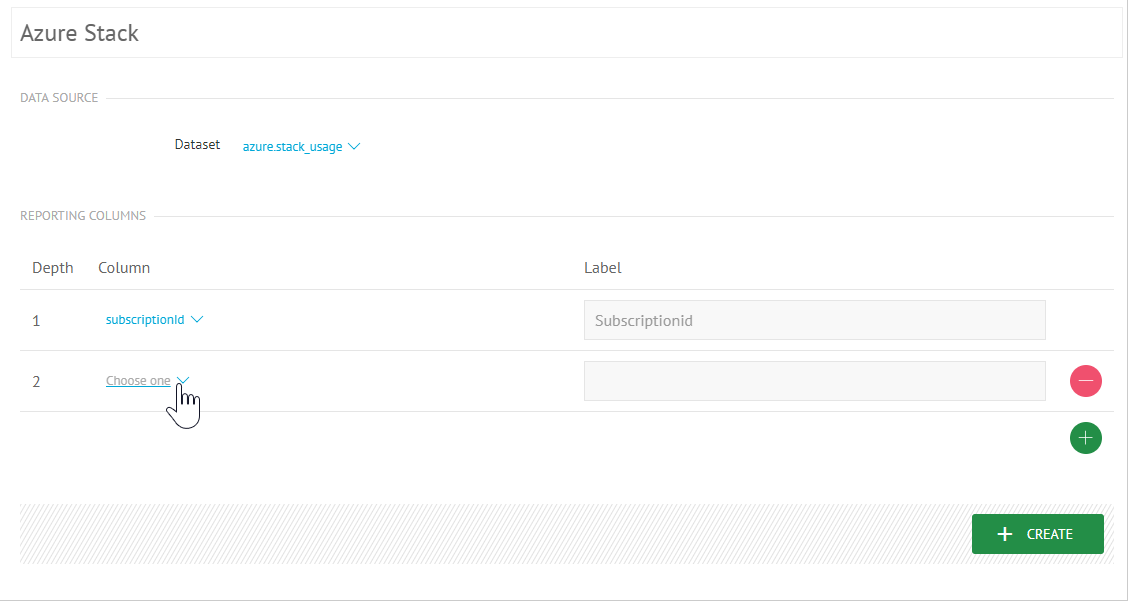Click the 'DATA SOURCE' section heading
The image size is (1130, 601).
point(59,98)
